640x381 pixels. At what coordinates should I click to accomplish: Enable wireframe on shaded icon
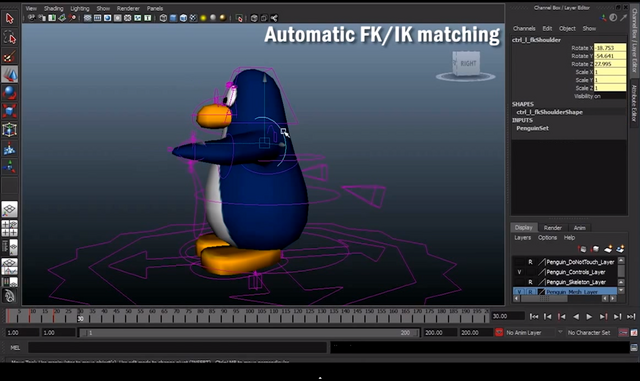pyautogui.click(x=183, y=18)
